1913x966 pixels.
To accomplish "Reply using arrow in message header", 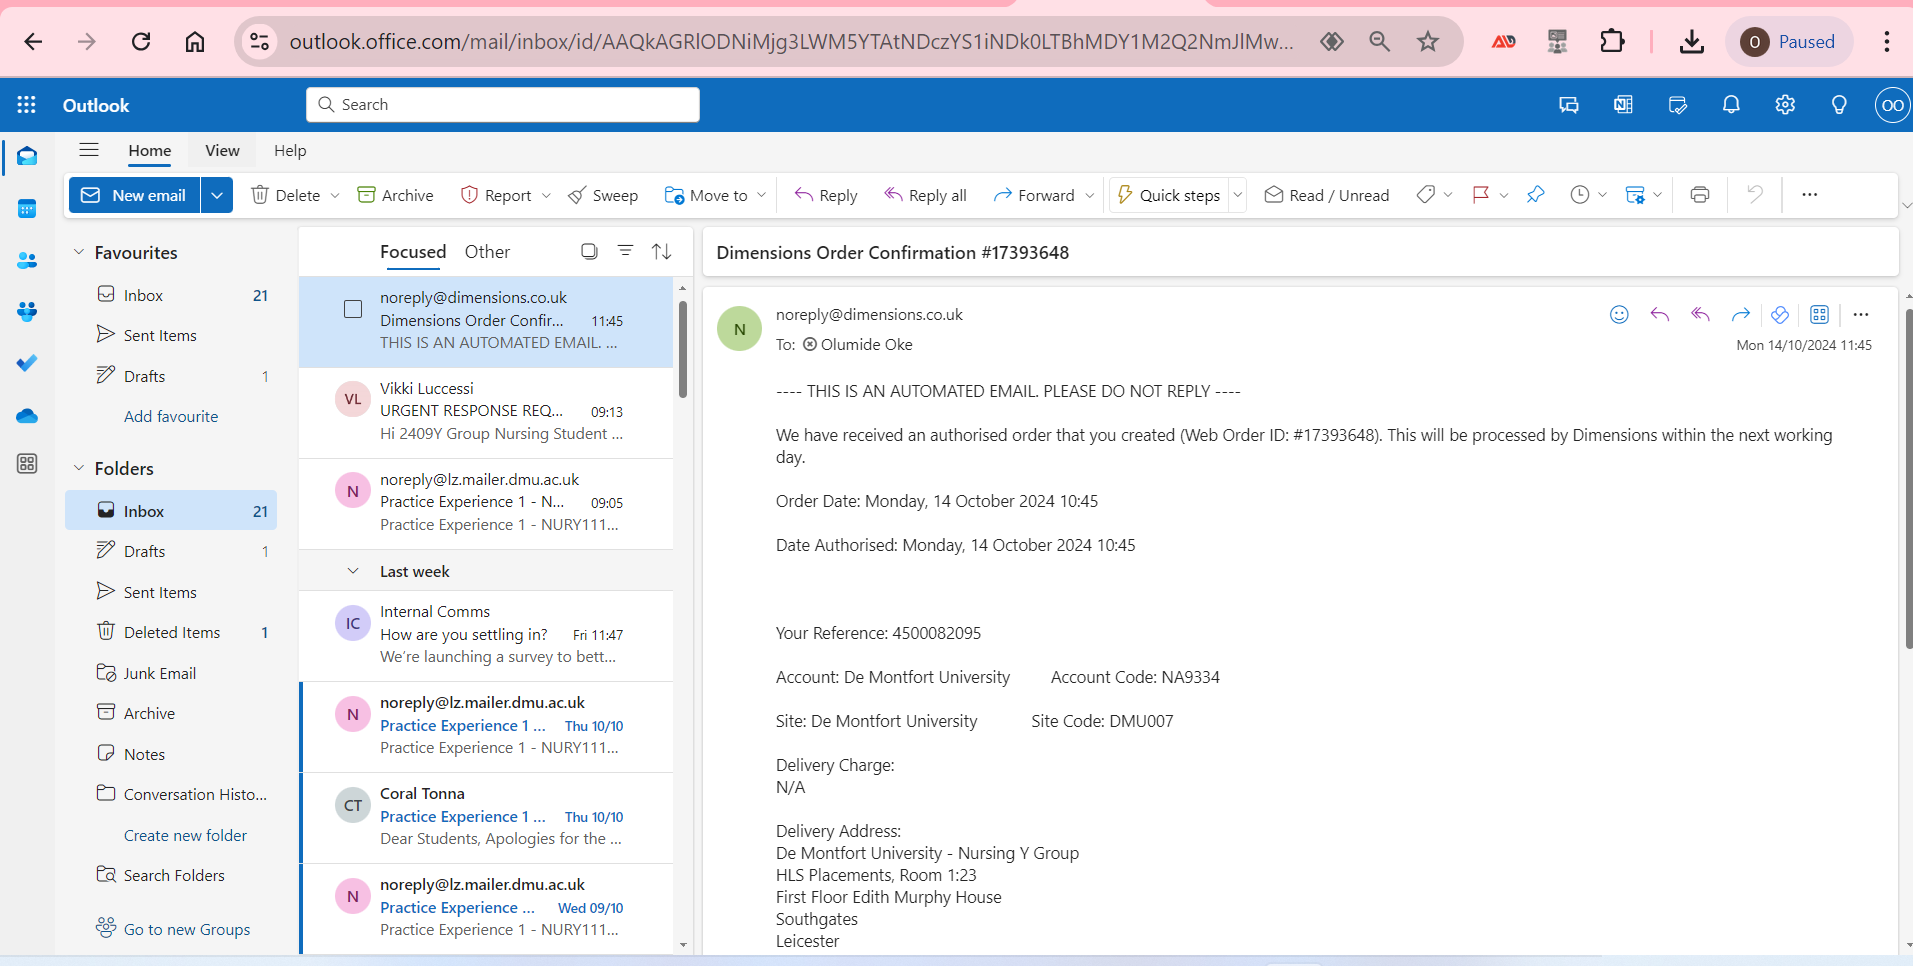I will [x=1660, y=315].
